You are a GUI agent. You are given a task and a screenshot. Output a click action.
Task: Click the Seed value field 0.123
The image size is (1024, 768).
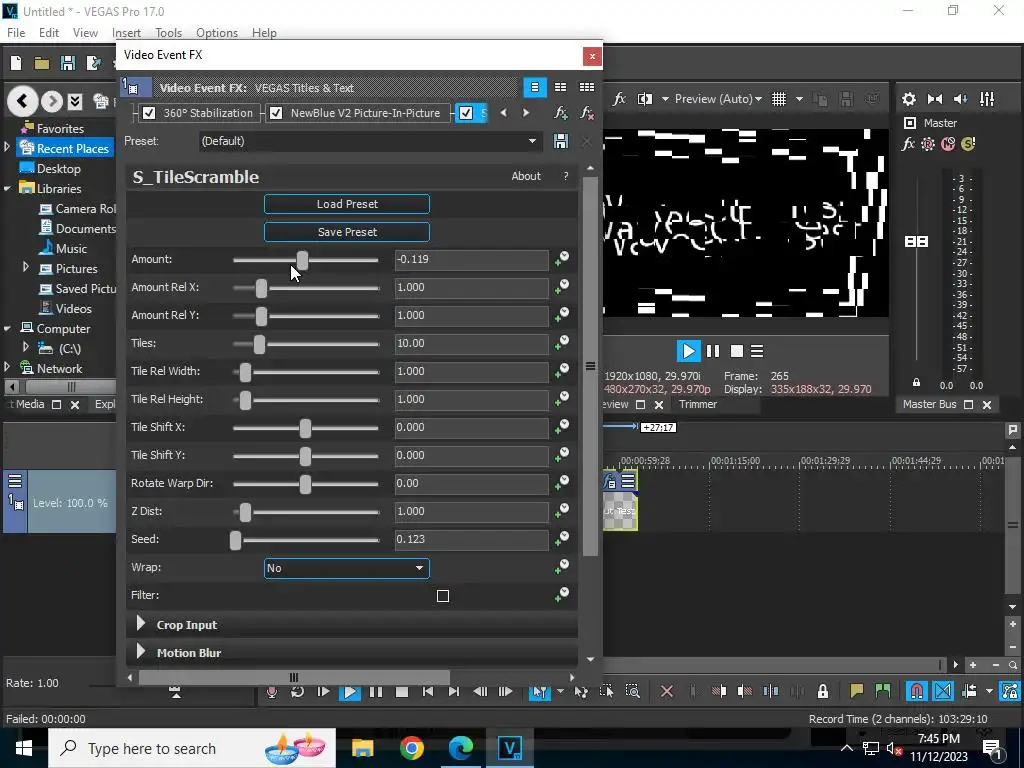pyautogui.click(x=472, y=539)
